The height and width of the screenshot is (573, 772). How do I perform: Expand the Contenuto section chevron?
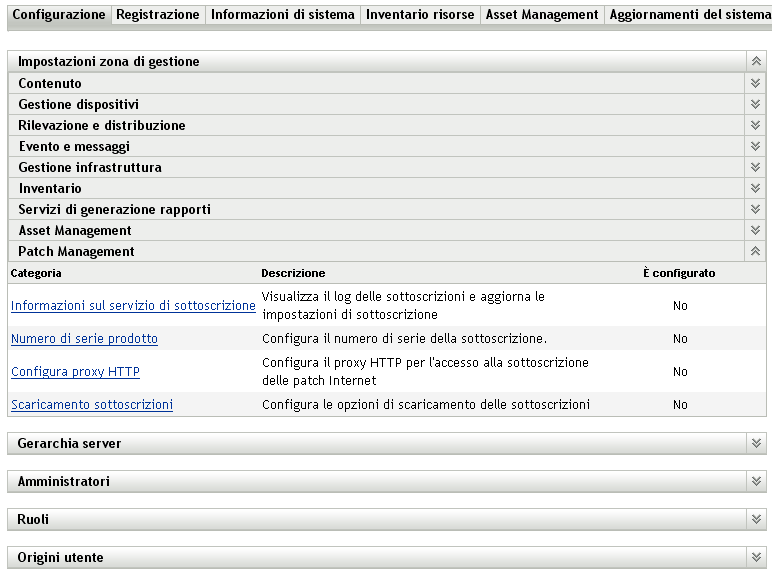pos(756,84)
